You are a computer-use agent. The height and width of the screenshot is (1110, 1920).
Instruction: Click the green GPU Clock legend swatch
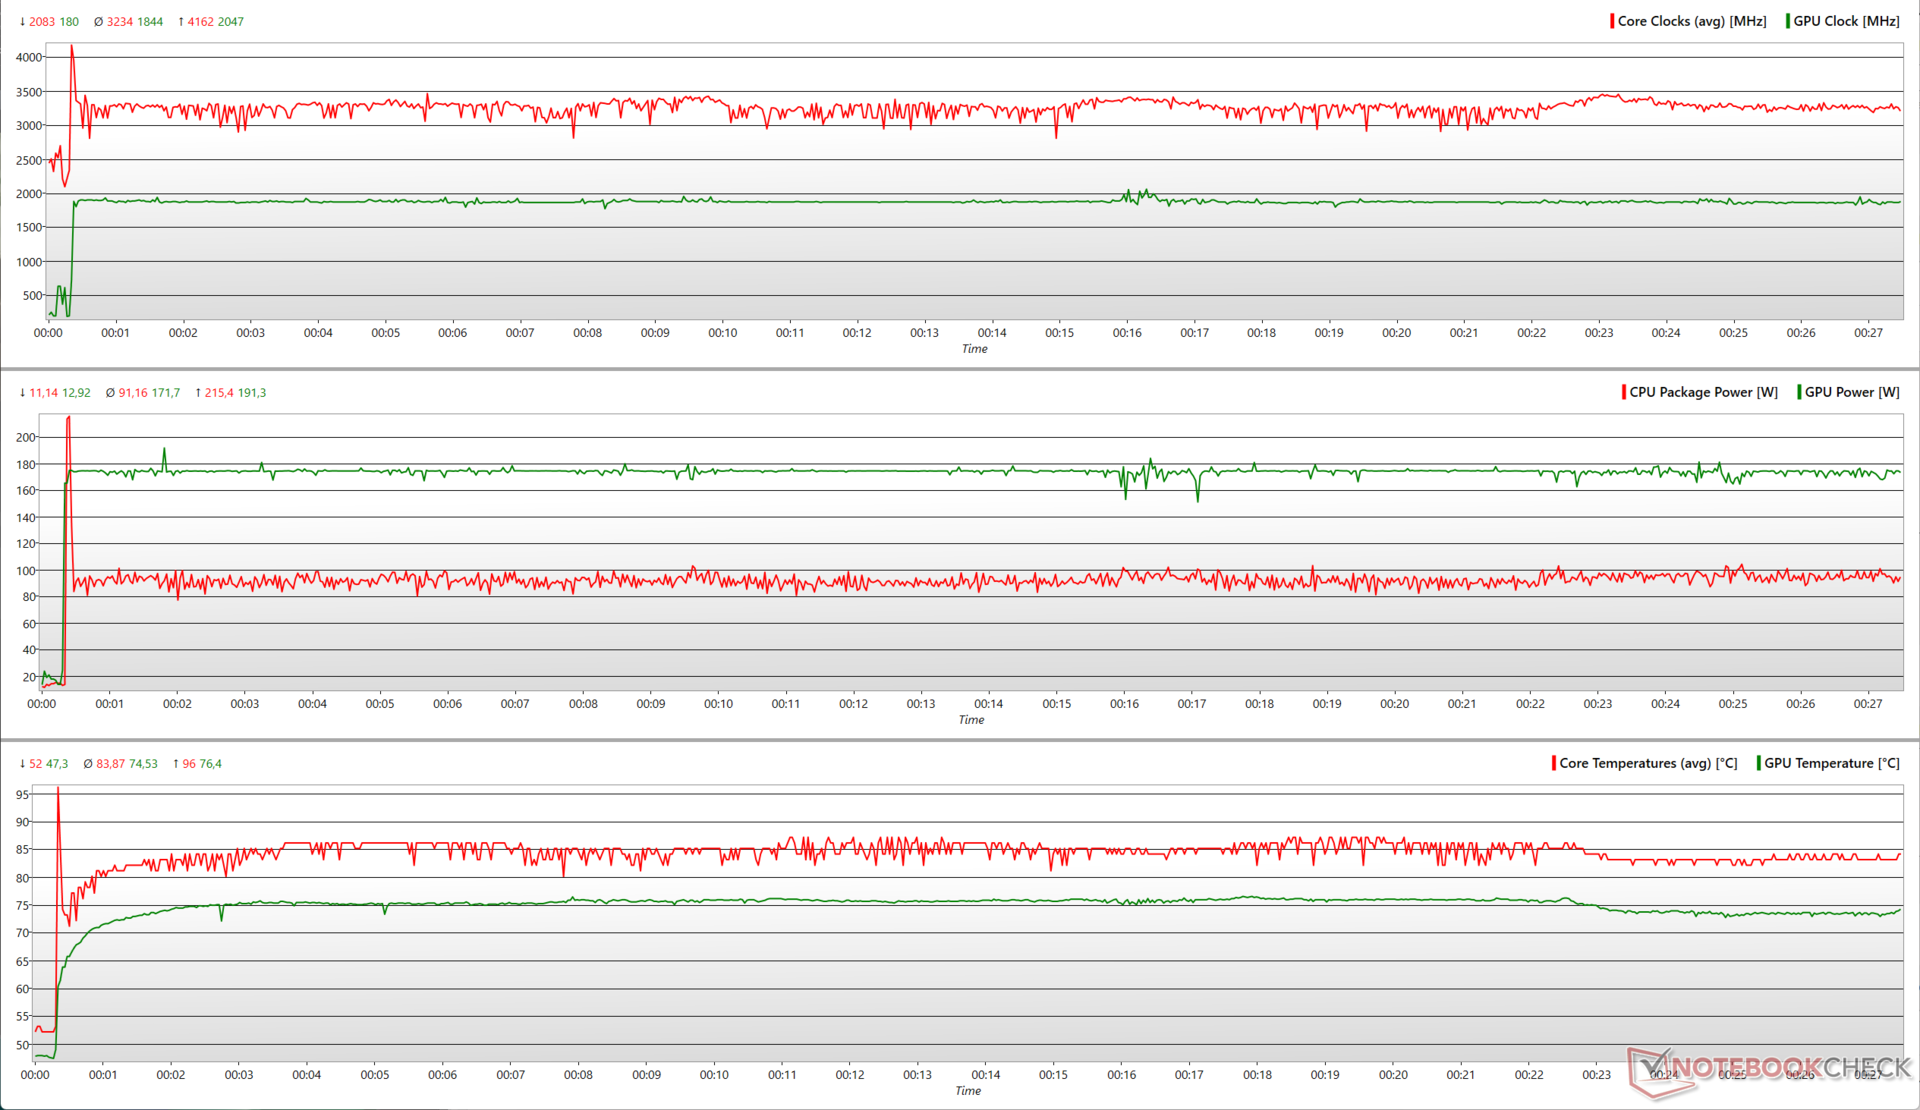pos(1788,21)
